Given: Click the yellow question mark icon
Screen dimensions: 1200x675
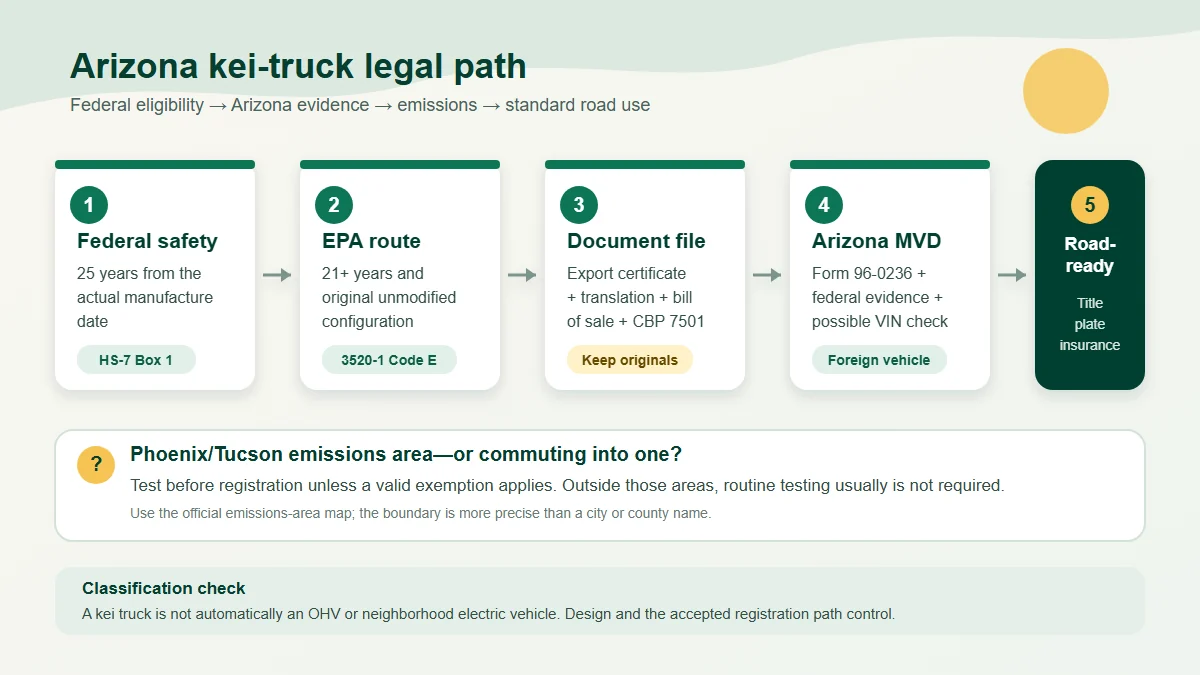Looking at the screenshot, I should (96, 465).
